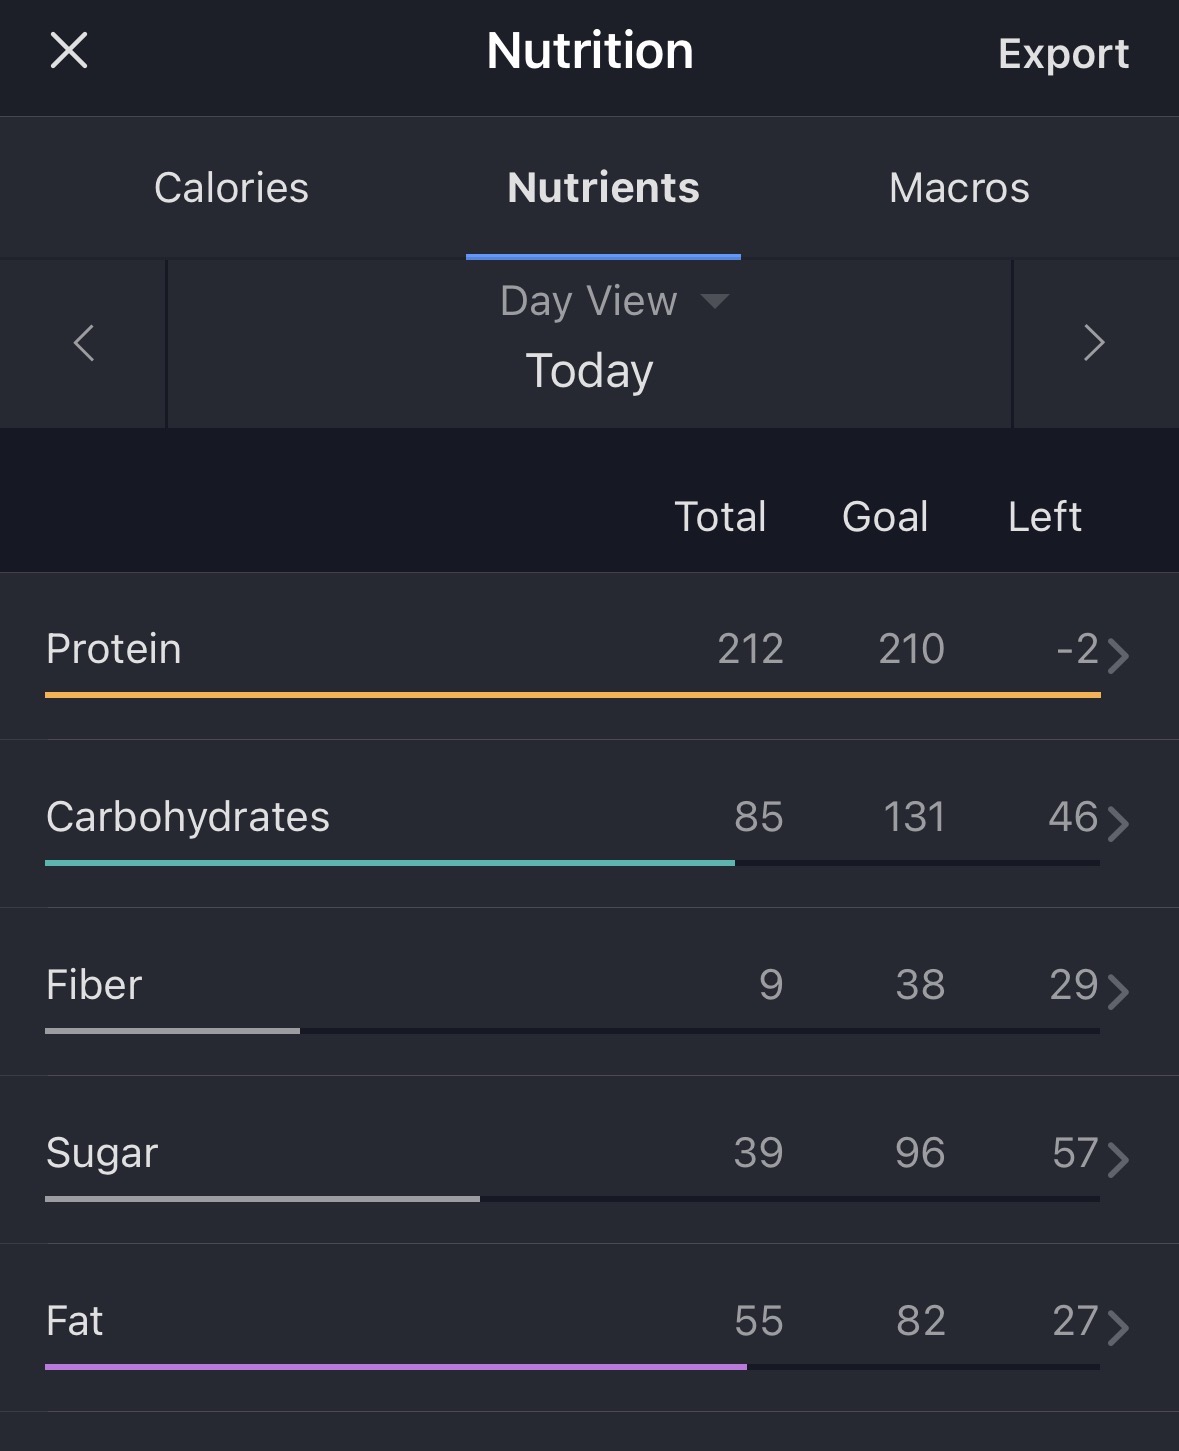Open Sugar details chevron

point(1119,1160)
